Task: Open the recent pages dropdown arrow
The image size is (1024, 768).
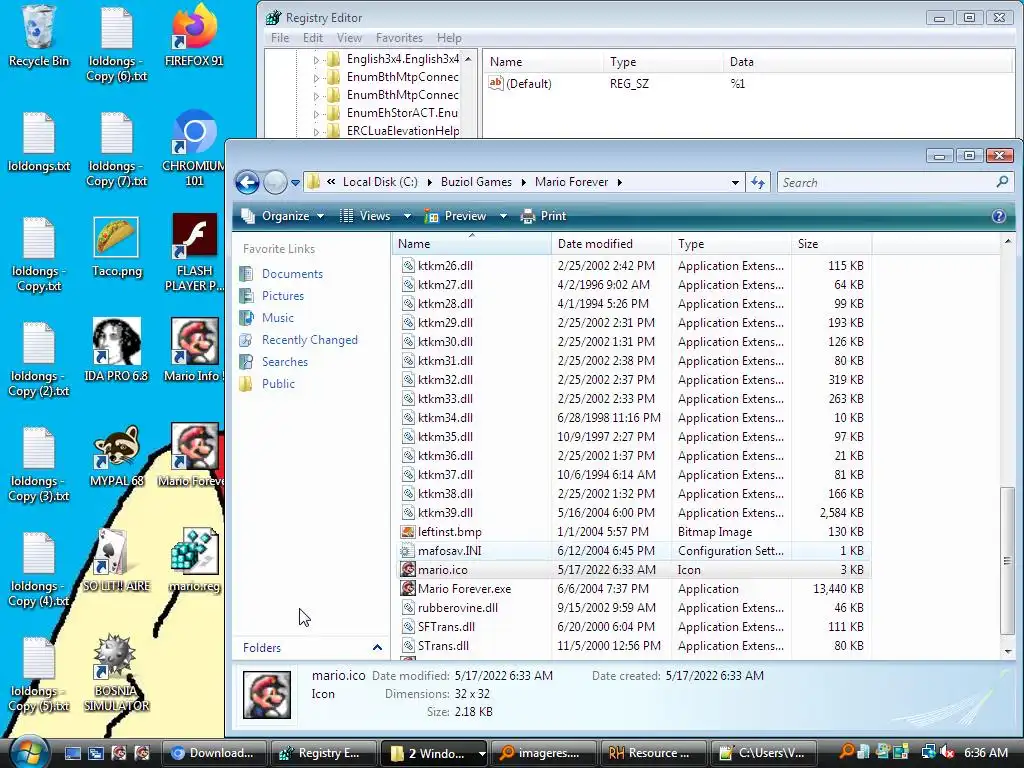Action: coord(295,182)
